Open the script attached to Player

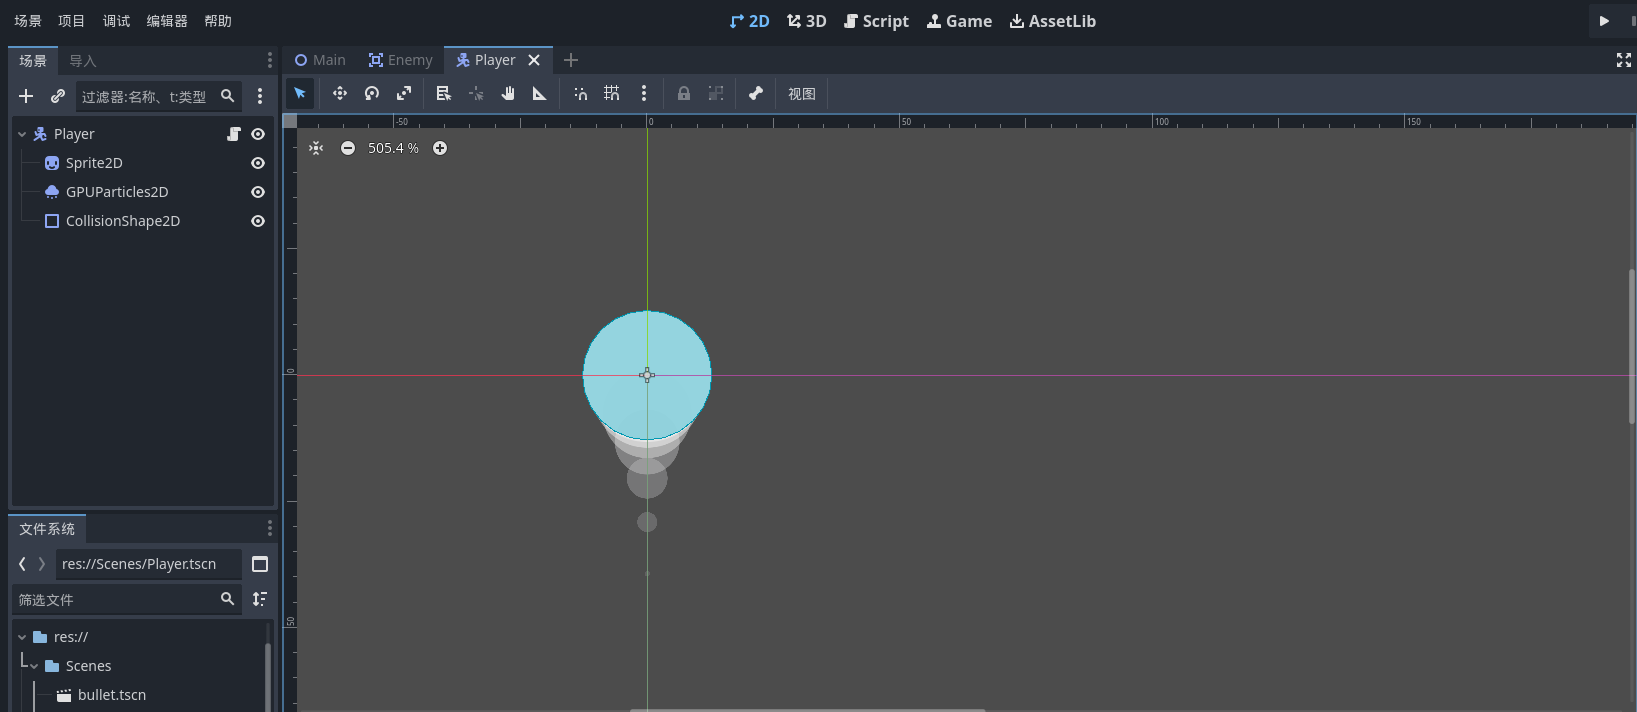233,134
